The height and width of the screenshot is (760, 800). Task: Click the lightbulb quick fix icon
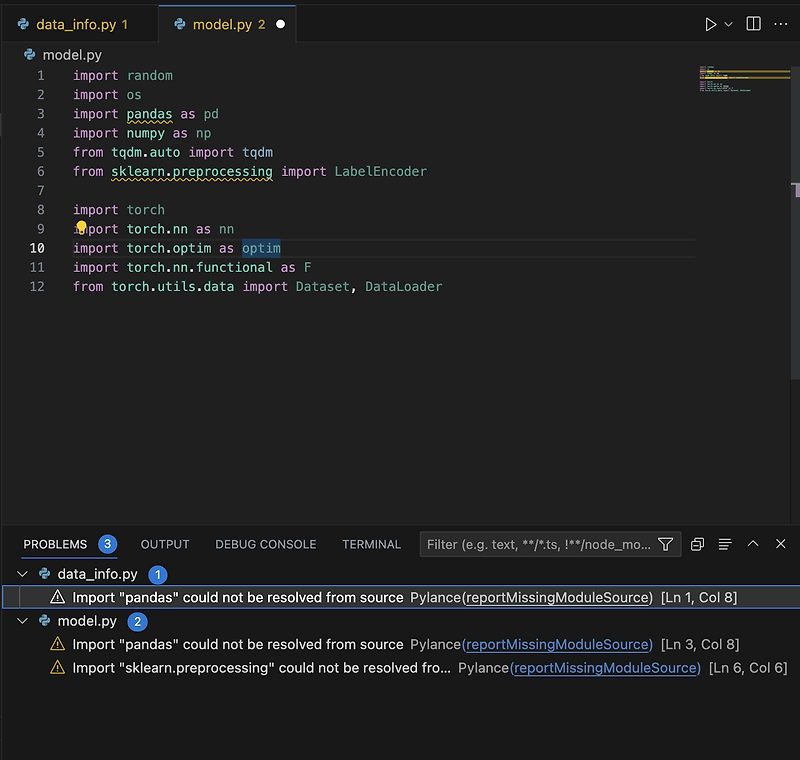[x=81, y=226]
